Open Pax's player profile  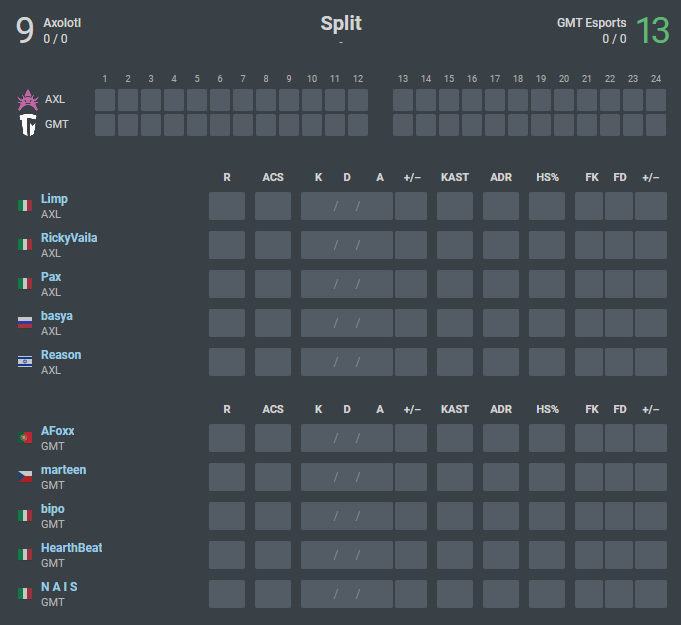pos(51,277)
